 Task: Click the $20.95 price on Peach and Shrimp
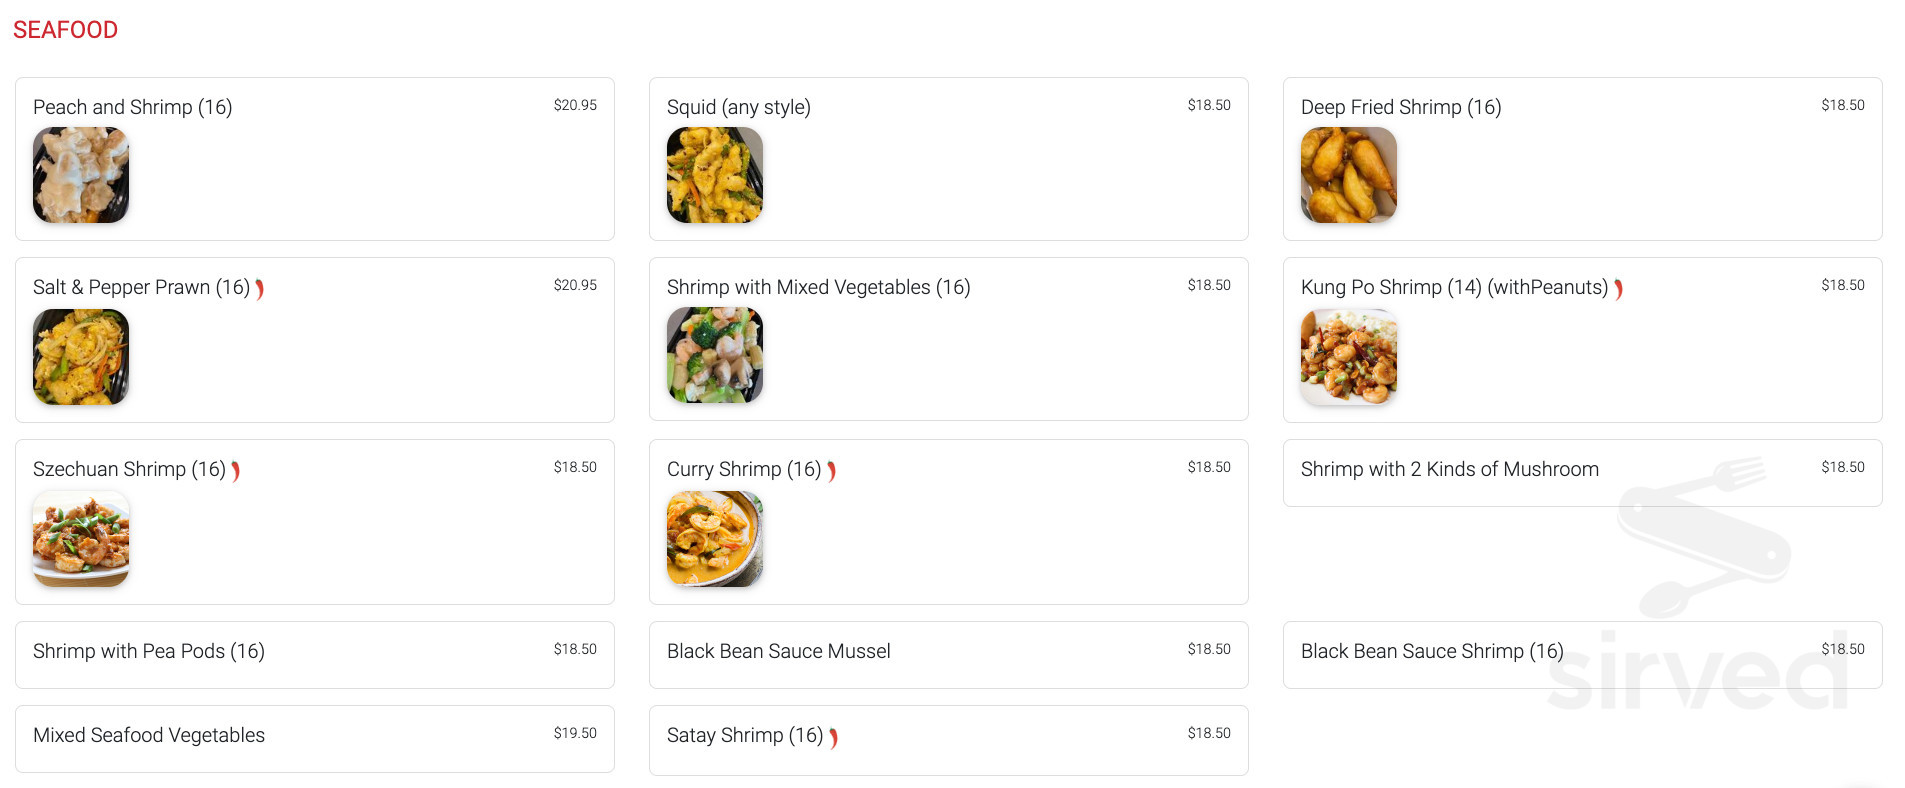(x=575, y=105)
